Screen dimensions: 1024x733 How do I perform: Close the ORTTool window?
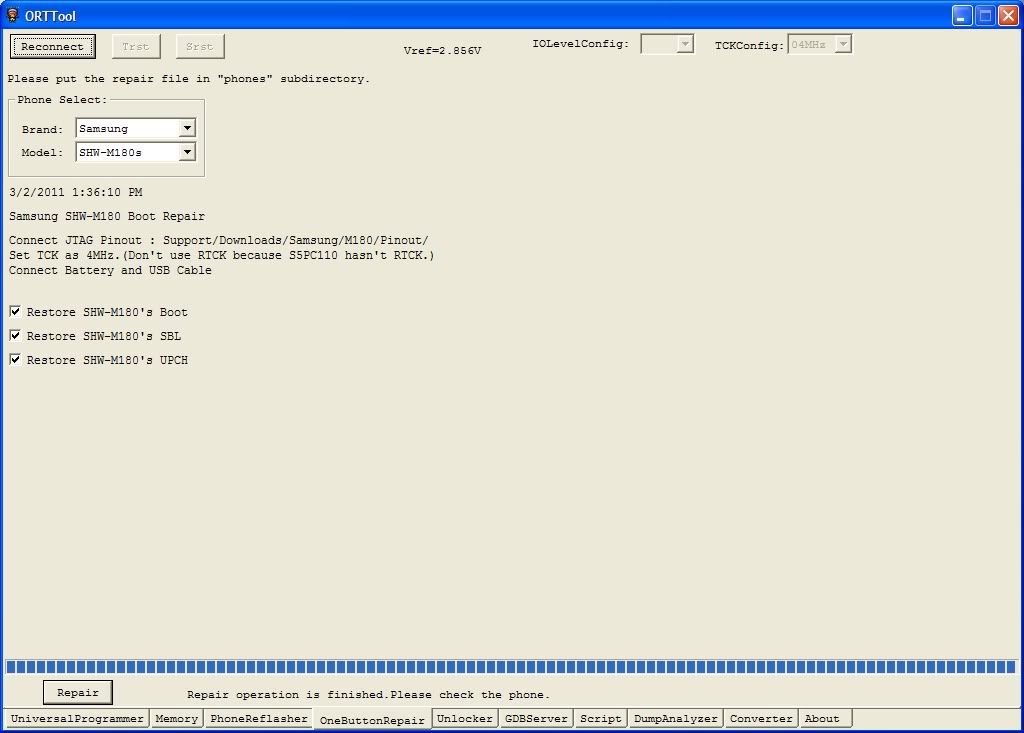[x=1008, y=16]
